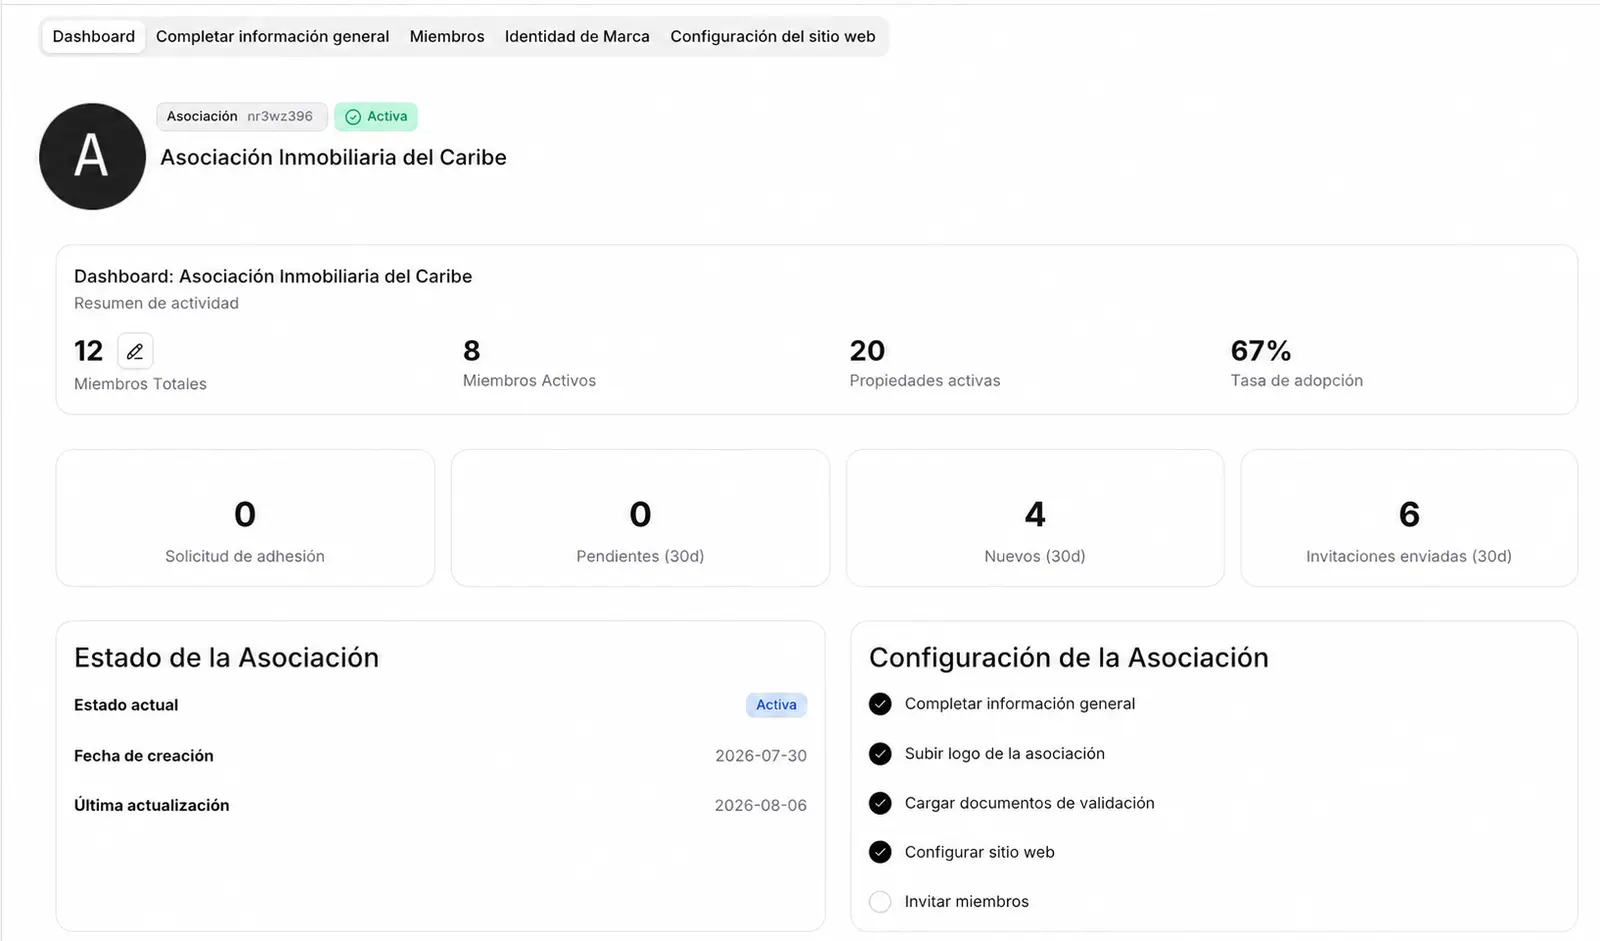This screenshot has height=941, width=1600.
Task: Click the Última actualización label
Action: tap(152, 805)
